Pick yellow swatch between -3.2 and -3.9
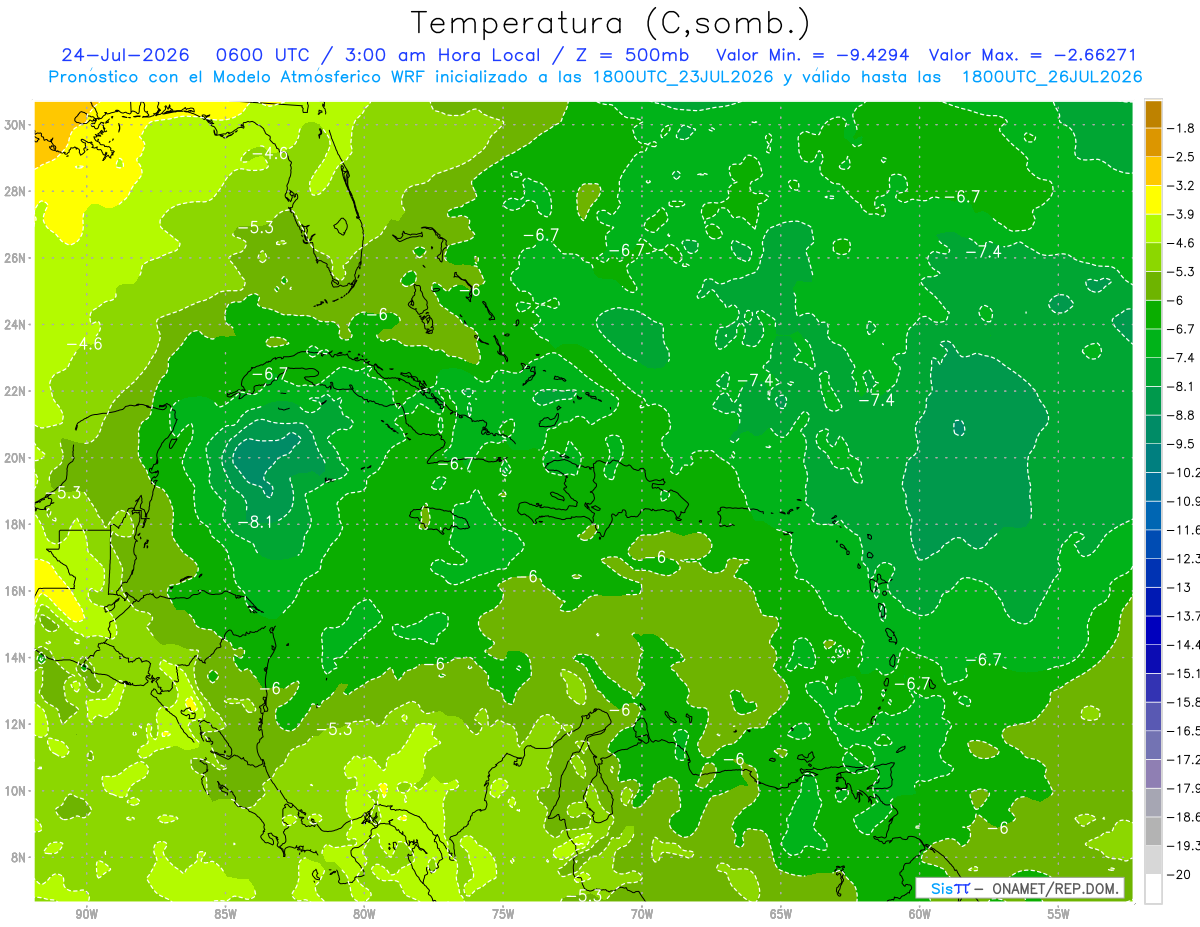Image resolution: width=1200 pixels, height=927 pixels. (x=1153, y=200)
